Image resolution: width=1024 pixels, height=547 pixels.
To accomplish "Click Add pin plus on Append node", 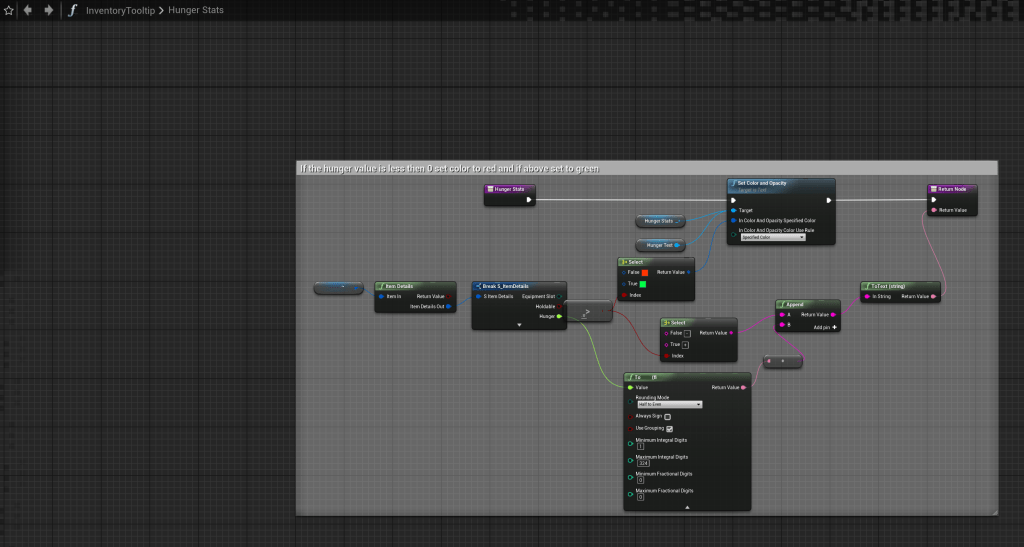I will 827,327.
